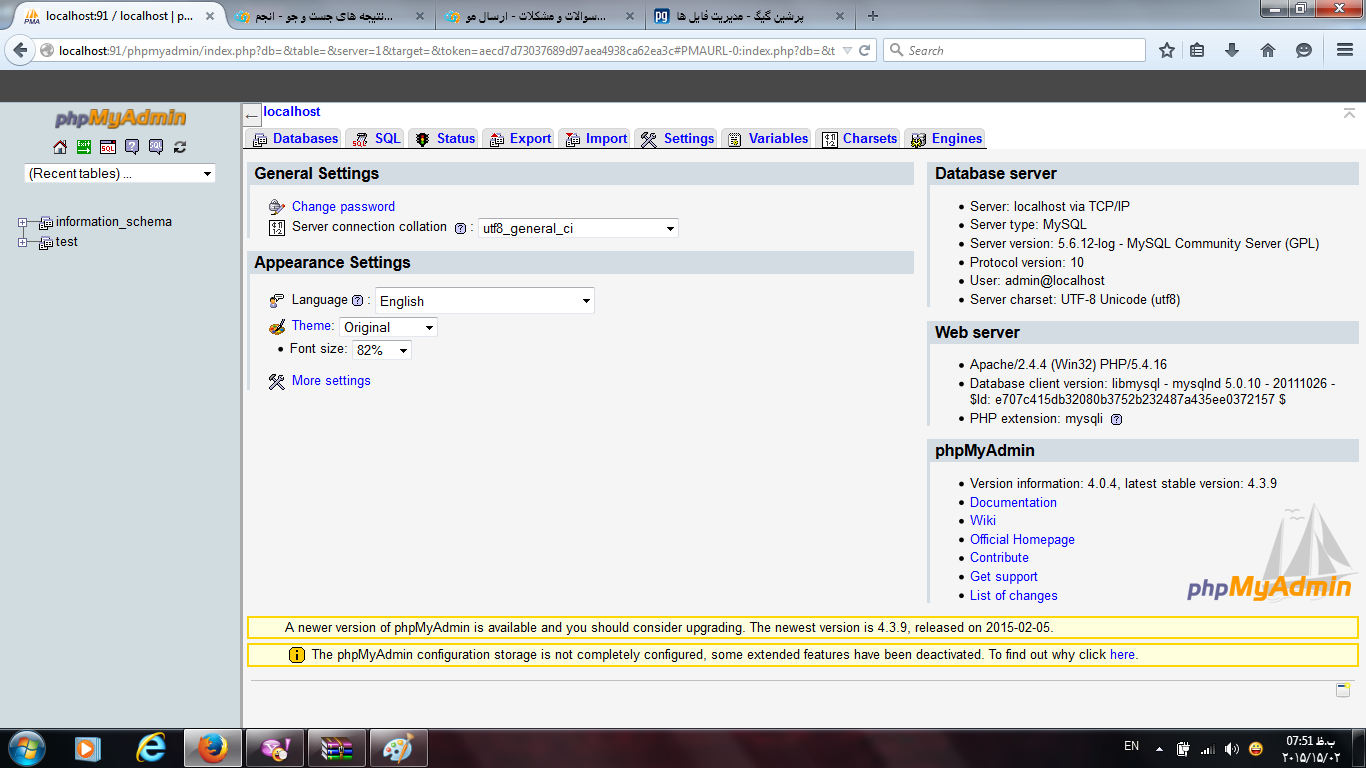Click the Firefox home toolbar icon
The width and height of the screenshot is (1366, 768).
[1268, 50]
